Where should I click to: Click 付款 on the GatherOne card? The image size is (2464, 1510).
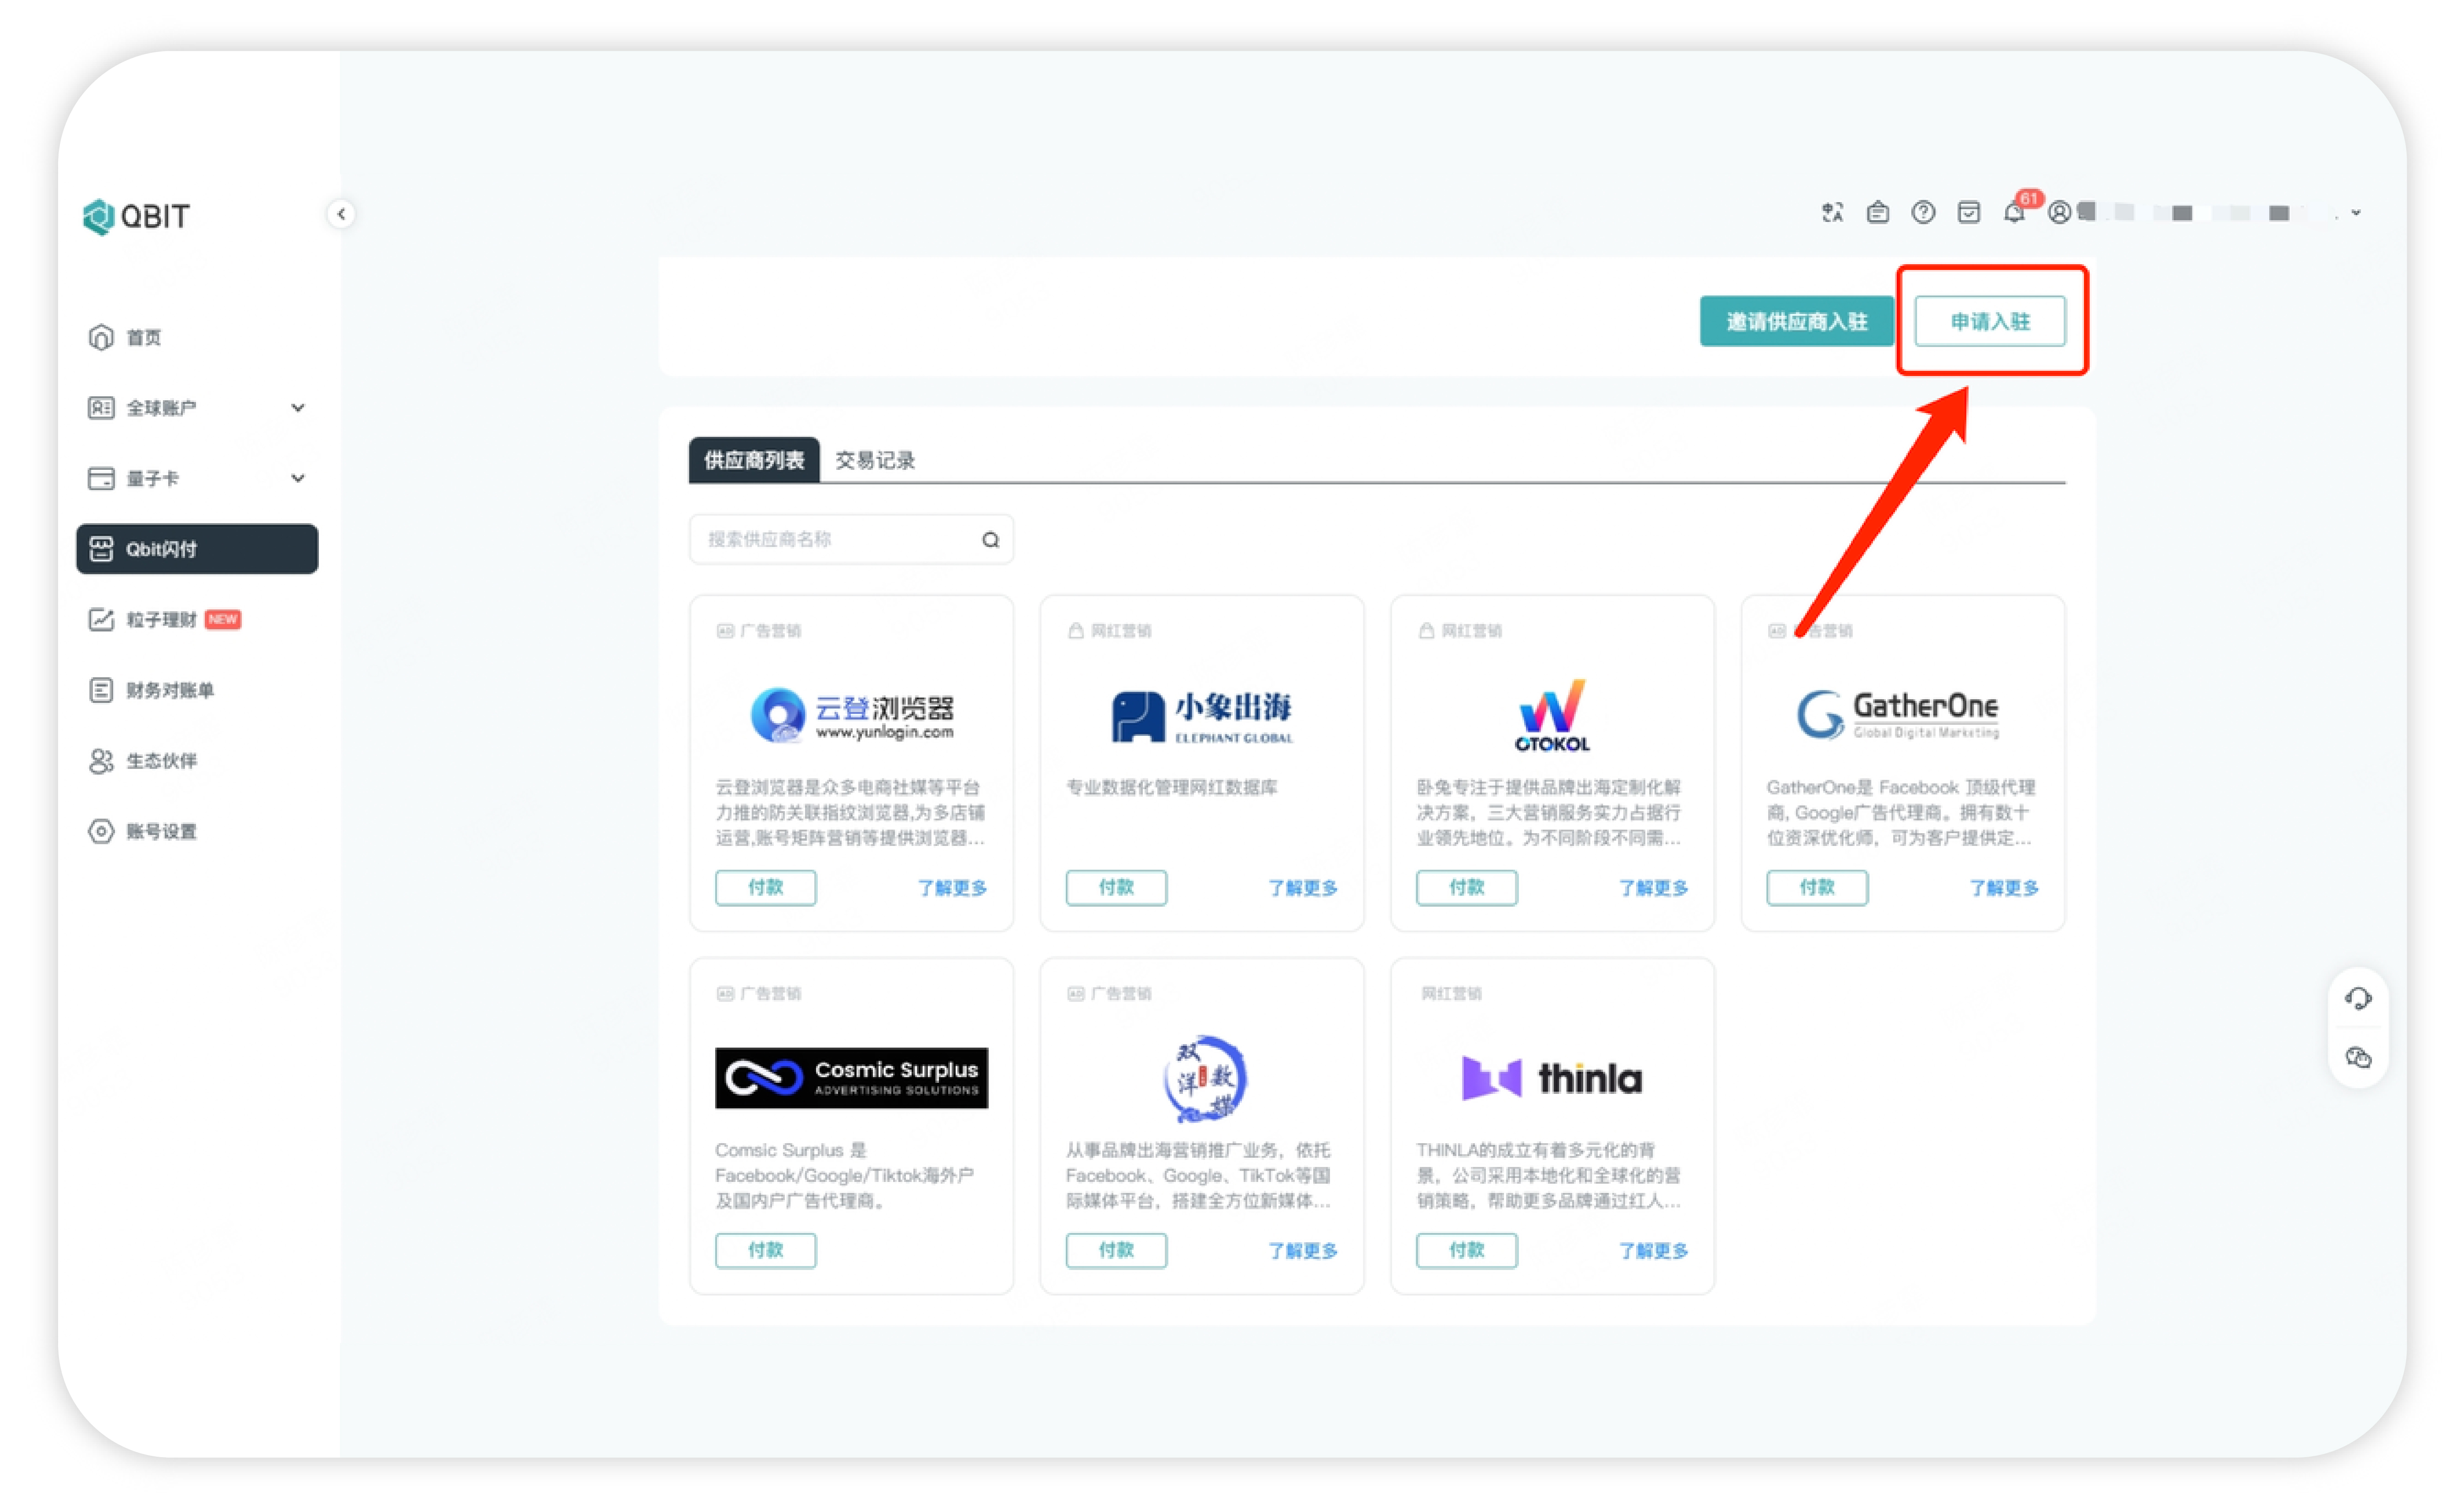pyautogui.click(x=1817, y=888)
